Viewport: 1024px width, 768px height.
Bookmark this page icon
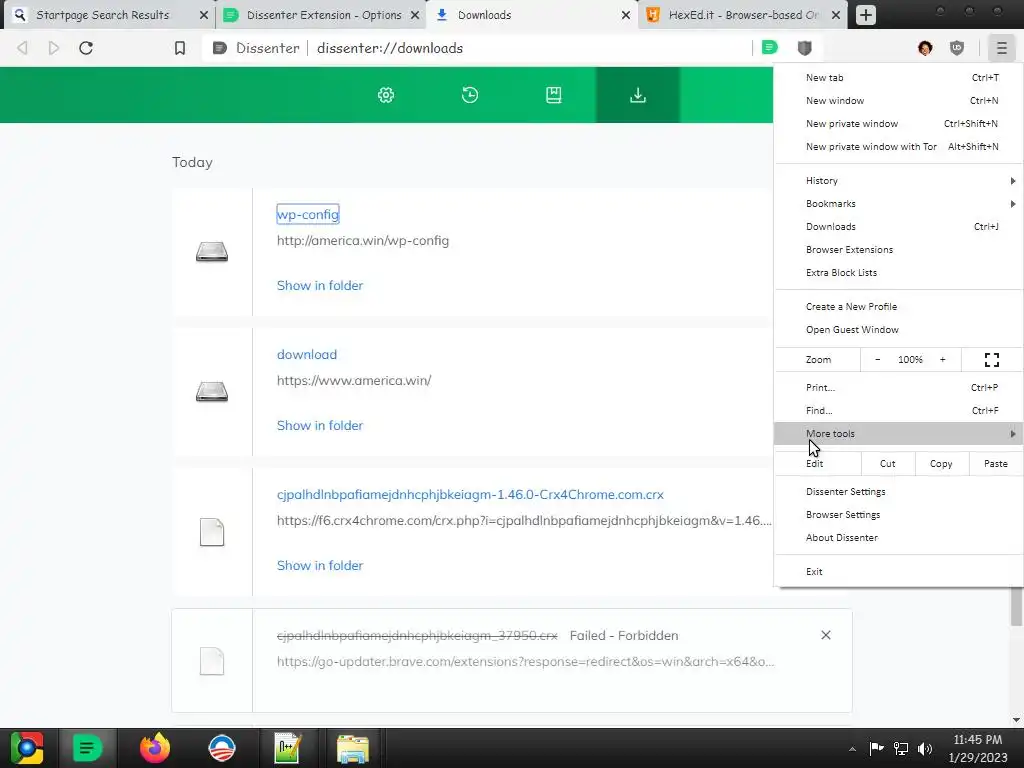click(x=180, y=48)
